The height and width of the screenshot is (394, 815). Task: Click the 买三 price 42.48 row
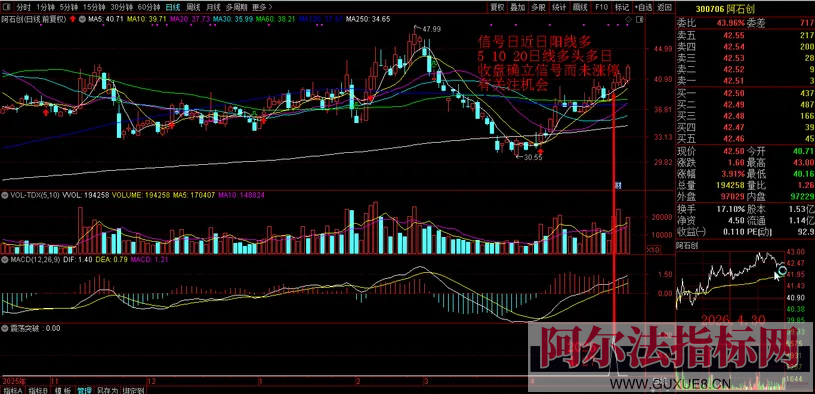tap(745, 115)
